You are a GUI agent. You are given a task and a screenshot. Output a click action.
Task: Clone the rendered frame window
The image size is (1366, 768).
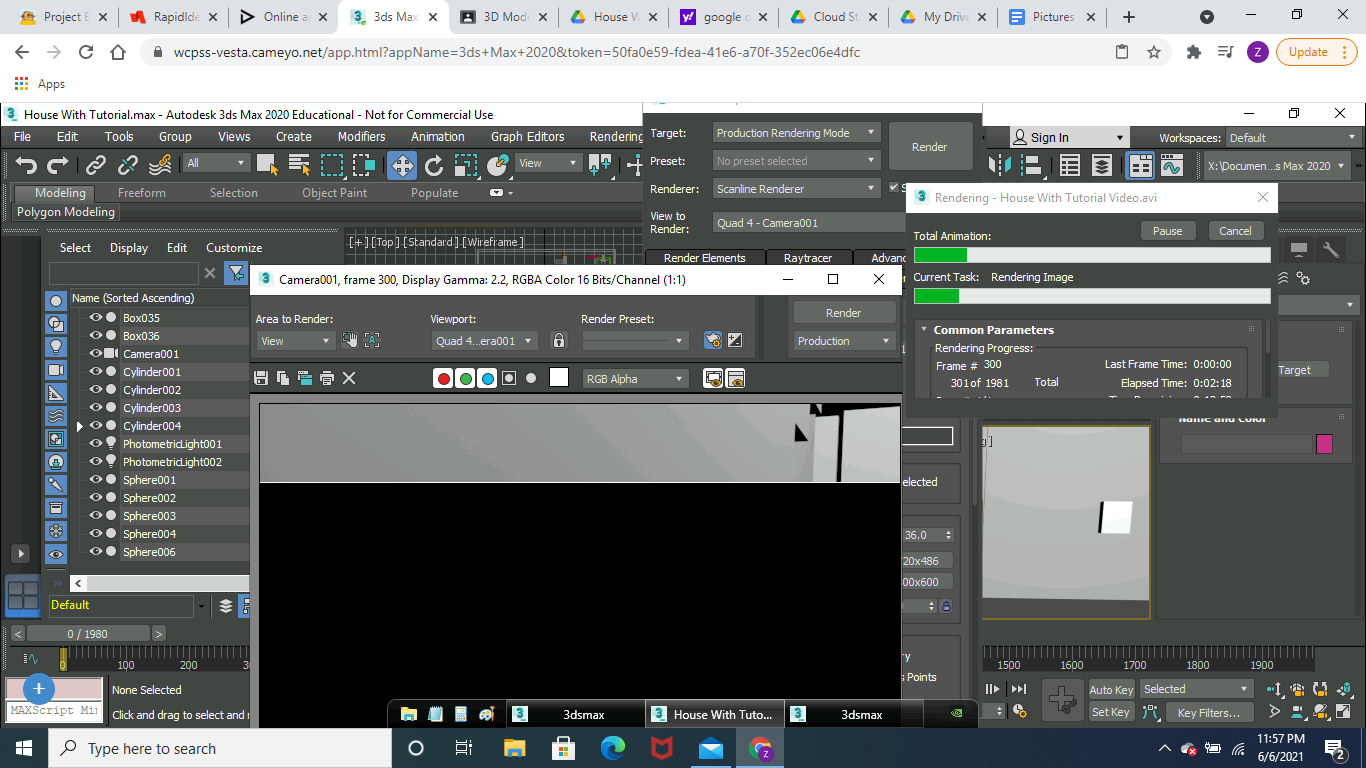[x=305, y=378]
